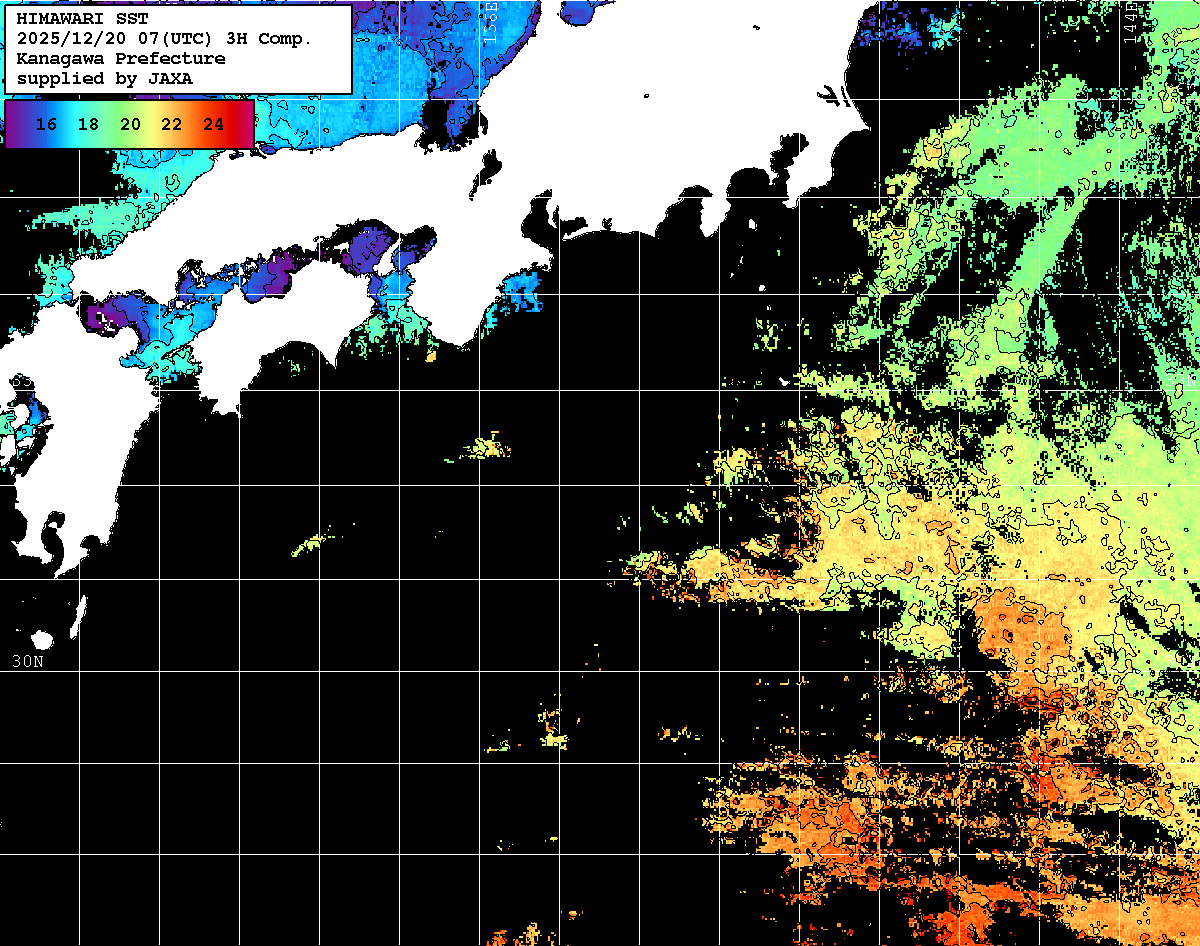Viewport: 1200px width, 946px height.
Task: Select the Kanagawa Prefecture label
Action: click(x=120, y=59)
